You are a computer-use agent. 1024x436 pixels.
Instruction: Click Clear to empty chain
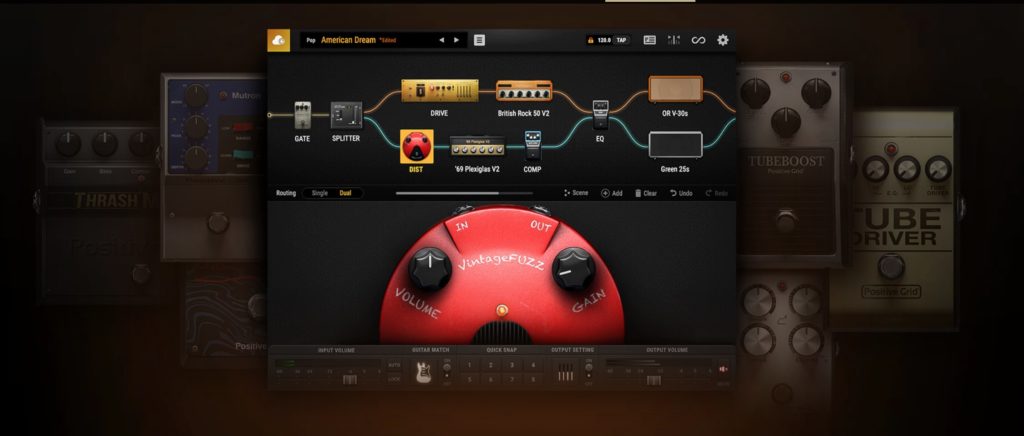pyautogui.click(x=646, y=193)
